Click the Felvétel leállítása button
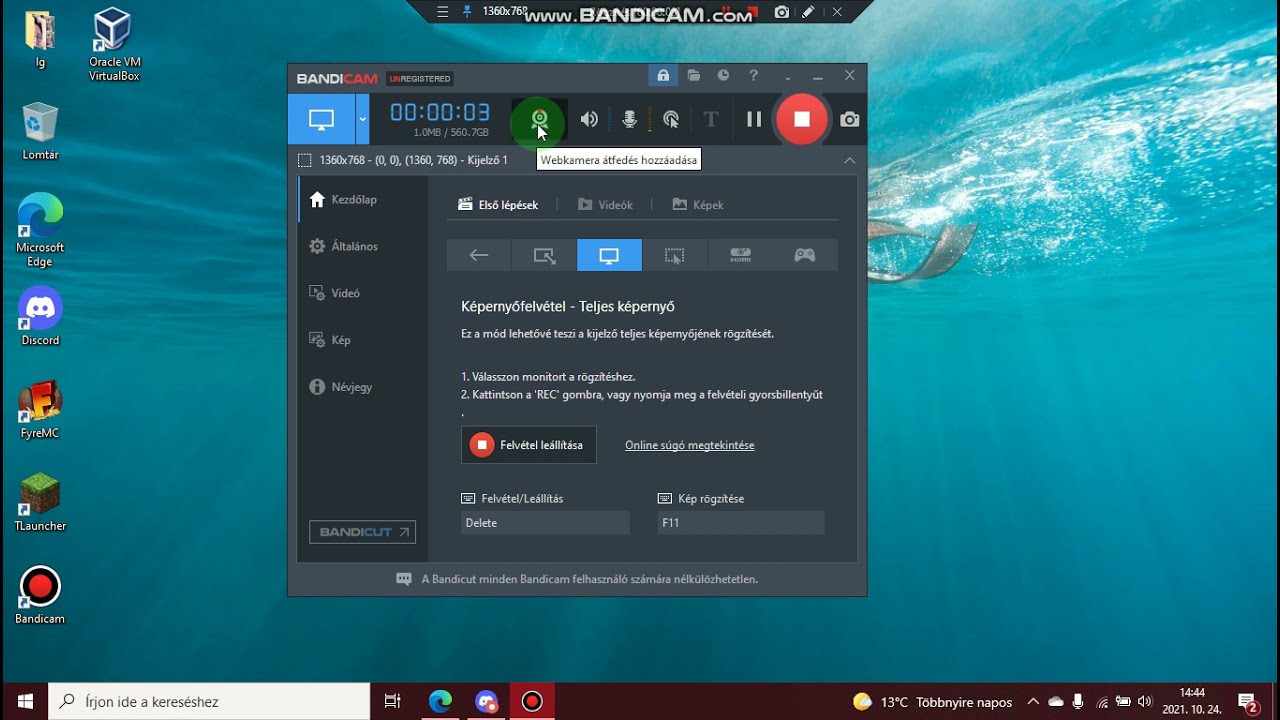This screenshot has height=720, width=1280. coord(529,445)
